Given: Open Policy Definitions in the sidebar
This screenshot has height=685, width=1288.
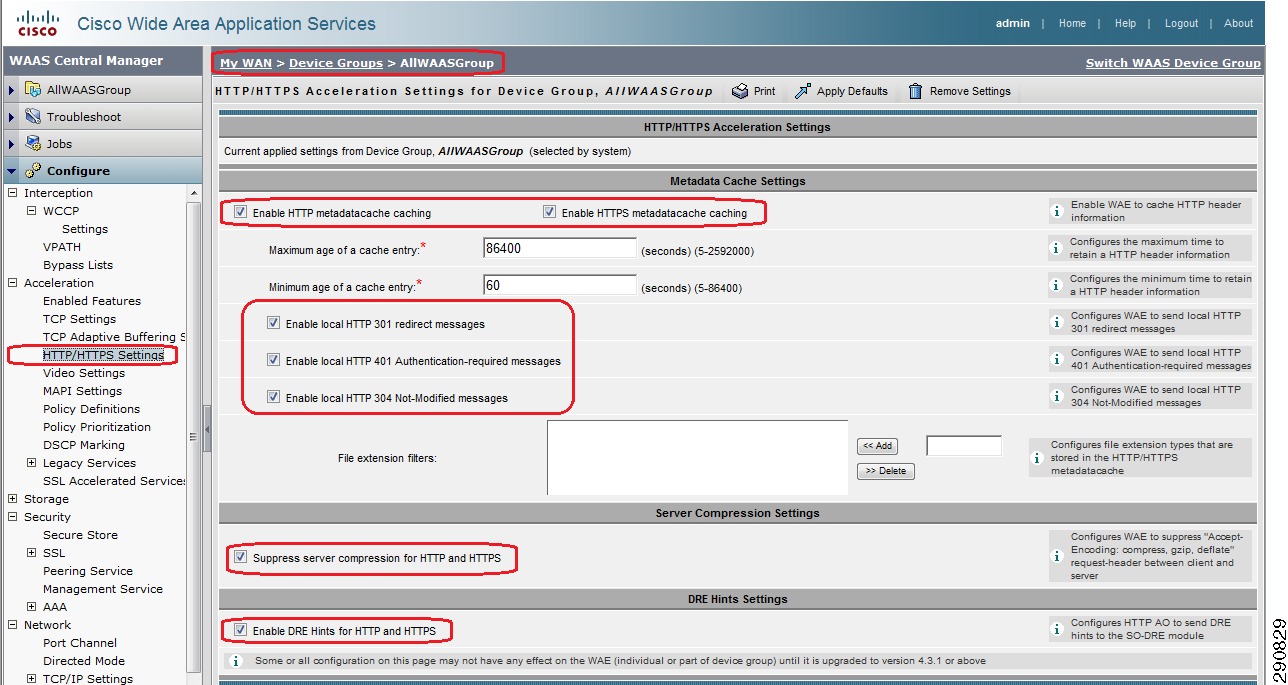Looking at the screenshot, I should (91, 409).
